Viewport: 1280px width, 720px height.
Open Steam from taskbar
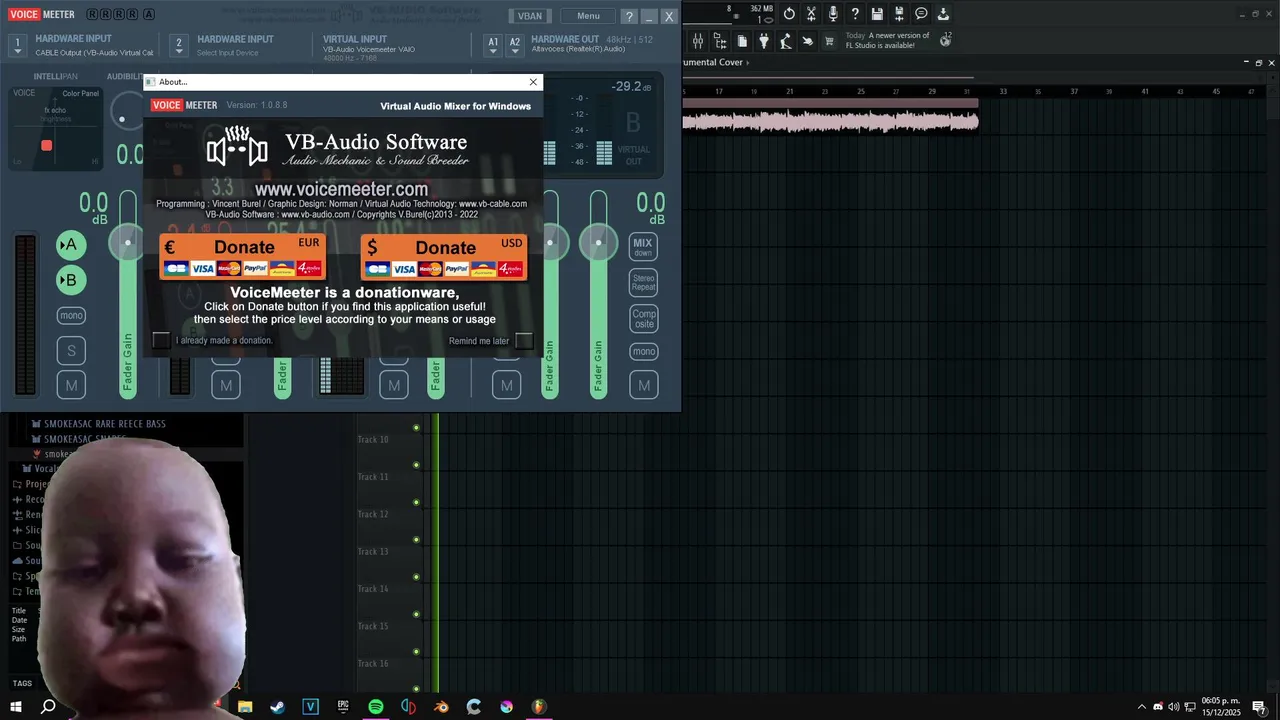click(278, 707)
